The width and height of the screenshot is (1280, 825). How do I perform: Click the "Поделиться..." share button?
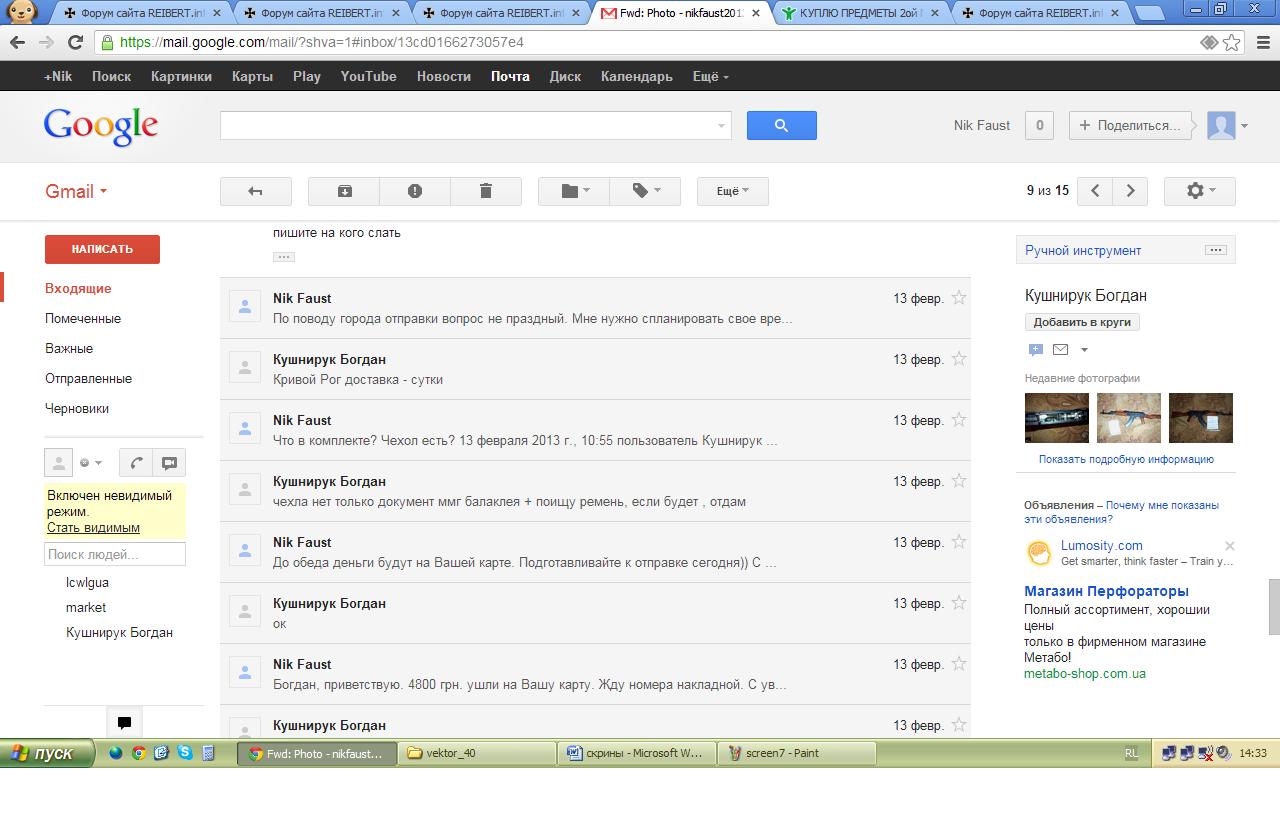click(1131, 125)
